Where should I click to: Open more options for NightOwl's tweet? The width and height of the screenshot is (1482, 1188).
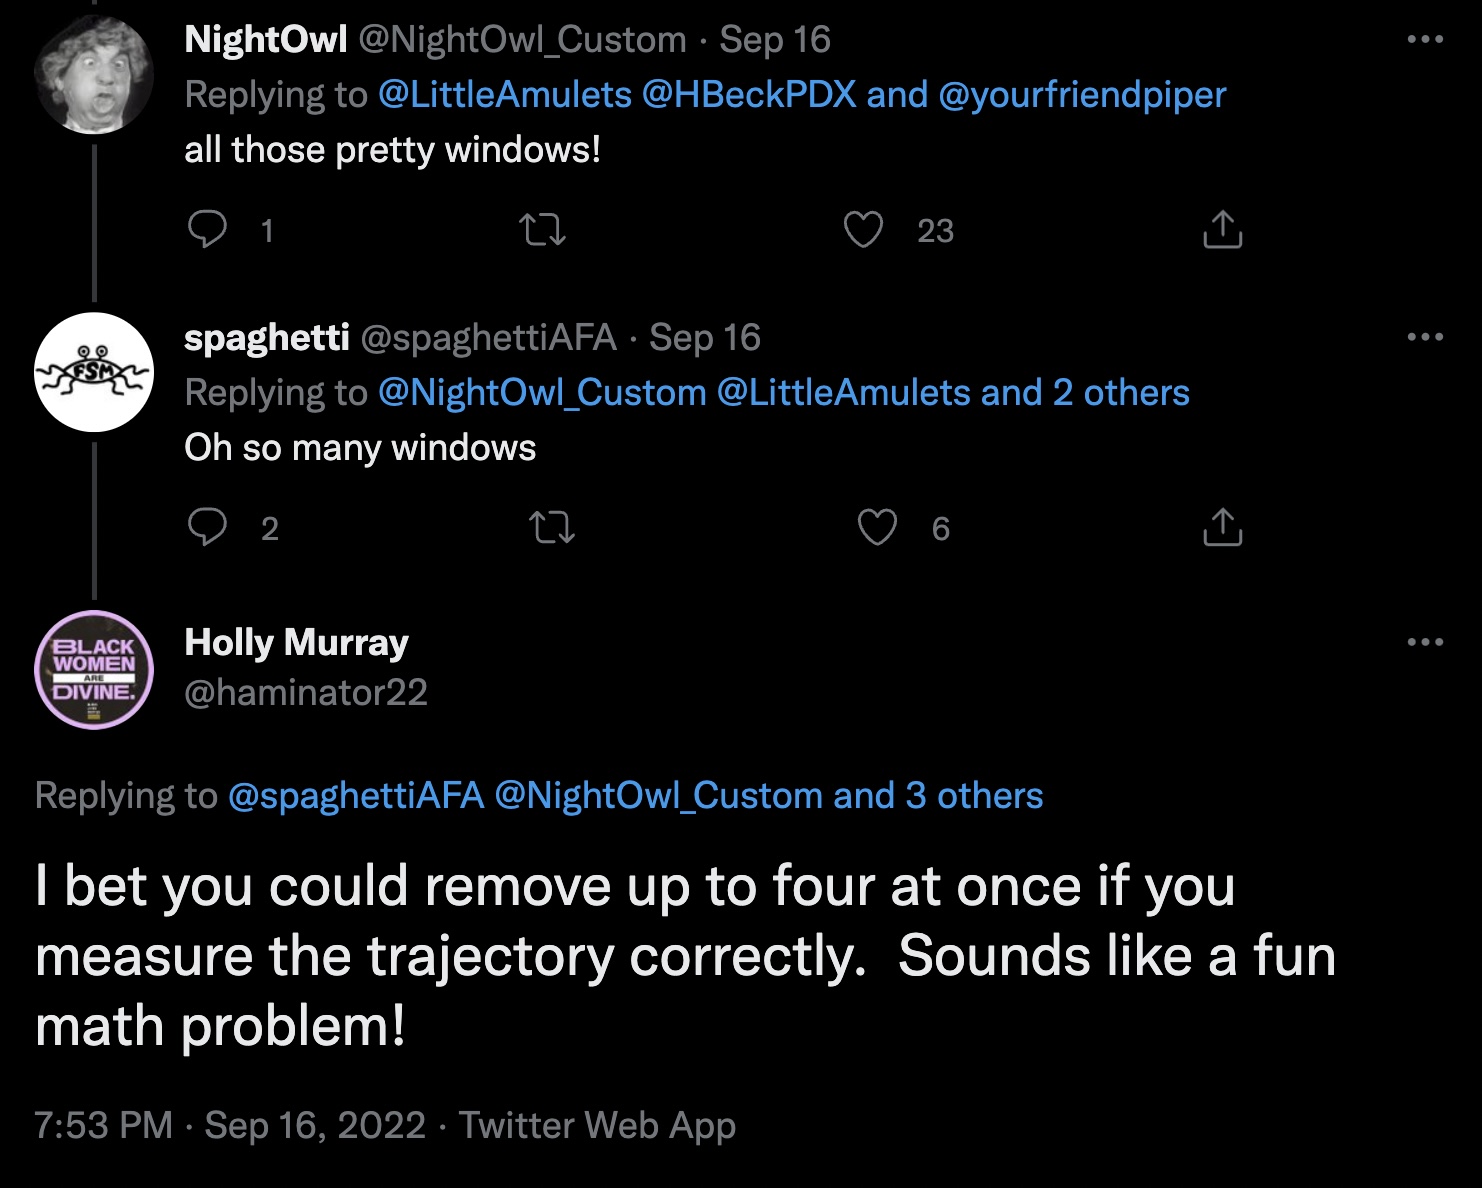pos(1424,40)
